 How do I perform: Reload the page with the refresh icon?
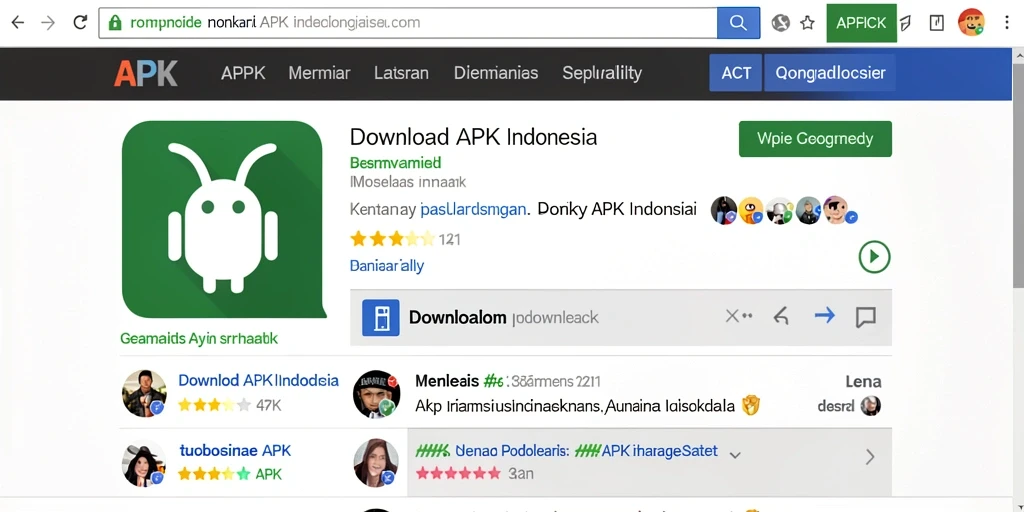coord(80,22)
